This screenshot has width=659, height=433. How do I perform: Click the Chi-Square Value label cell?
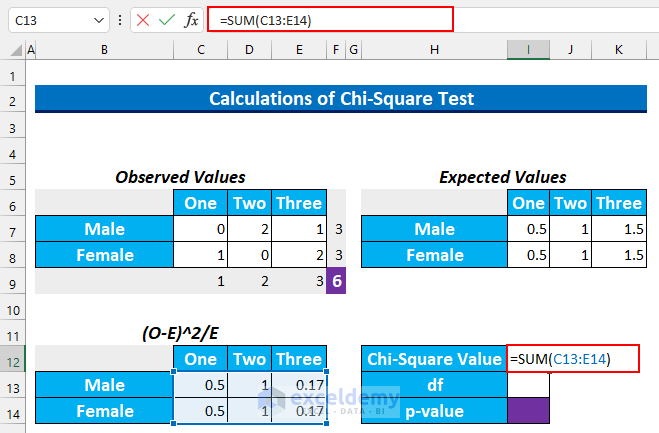434,359
